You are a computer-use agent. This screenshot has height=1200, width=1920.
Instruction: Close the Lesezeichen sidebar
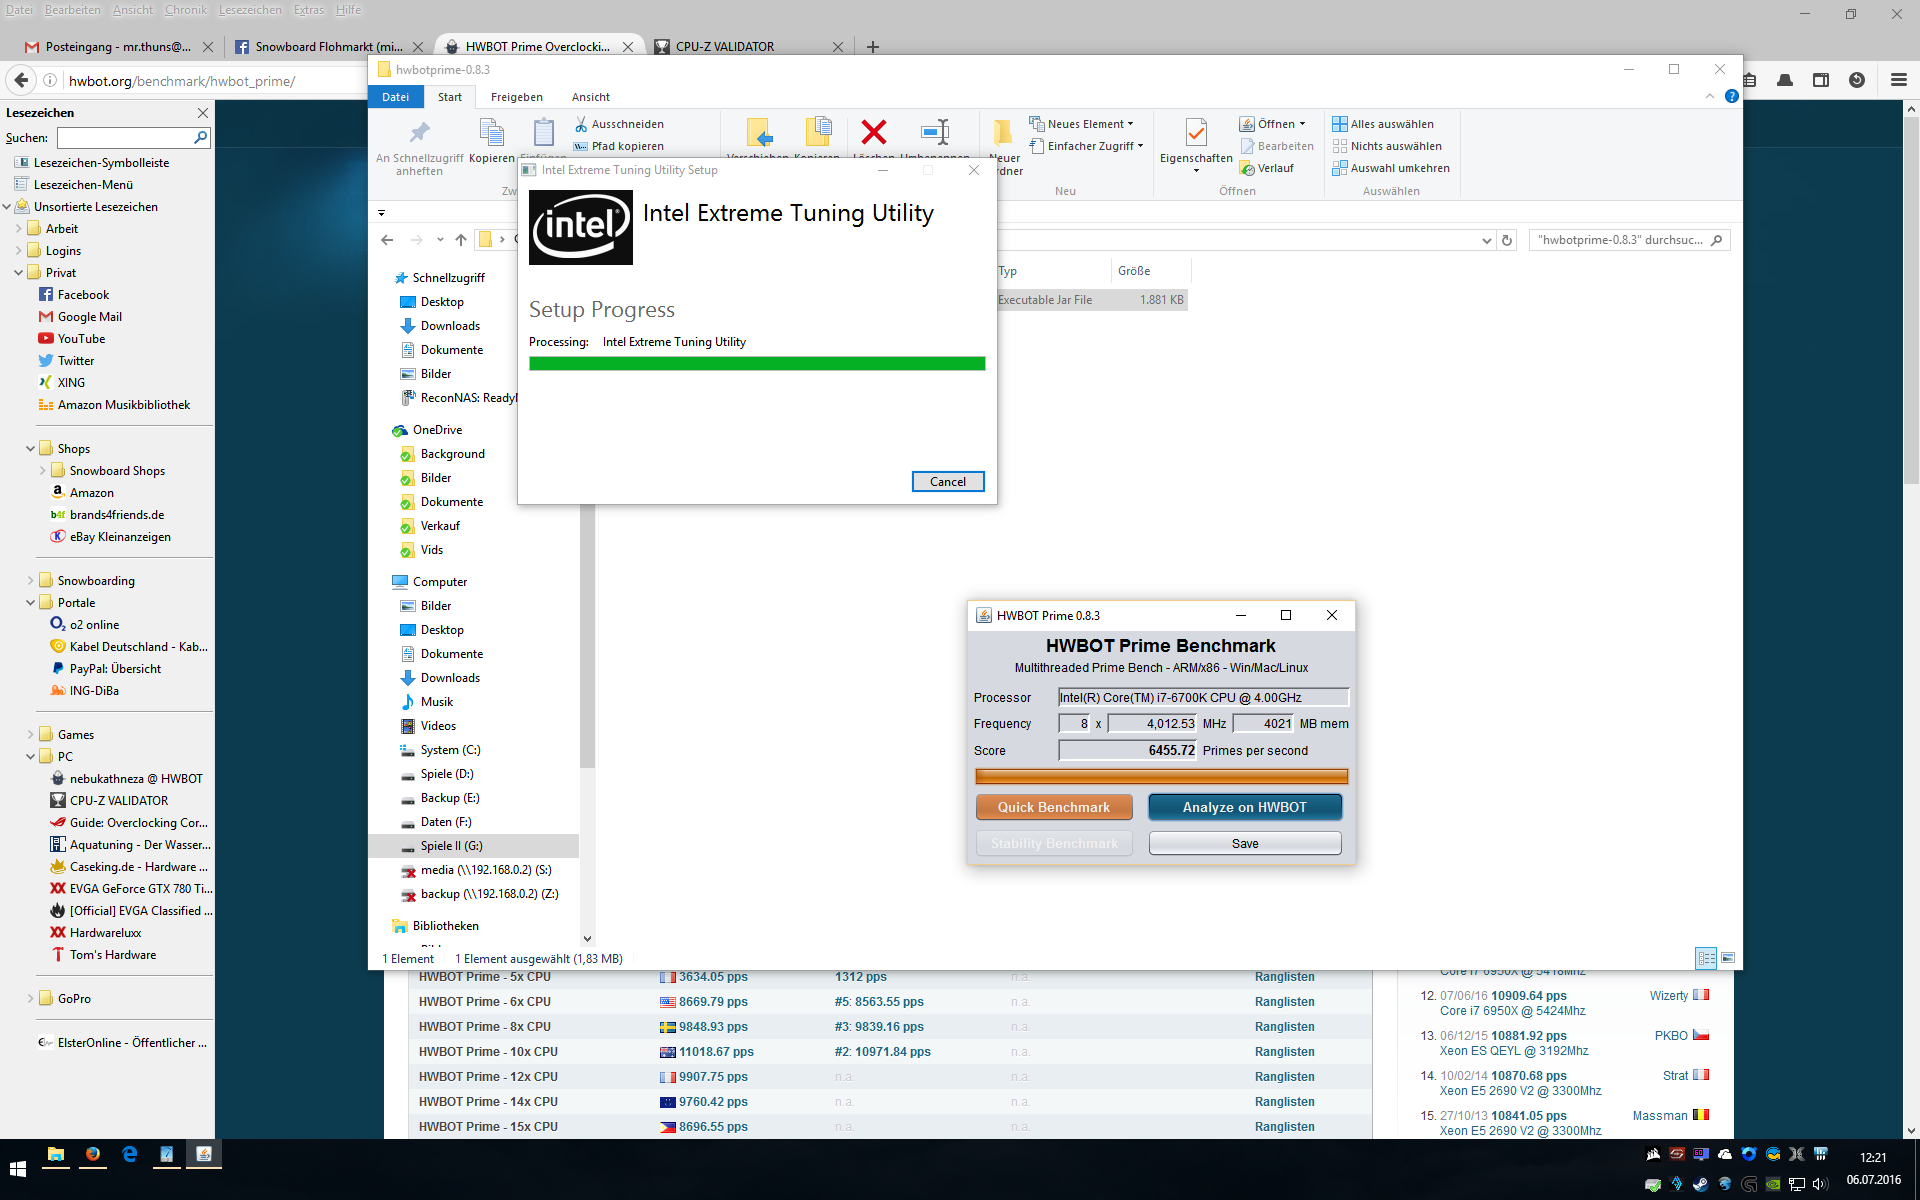click(x=203, y=113)
